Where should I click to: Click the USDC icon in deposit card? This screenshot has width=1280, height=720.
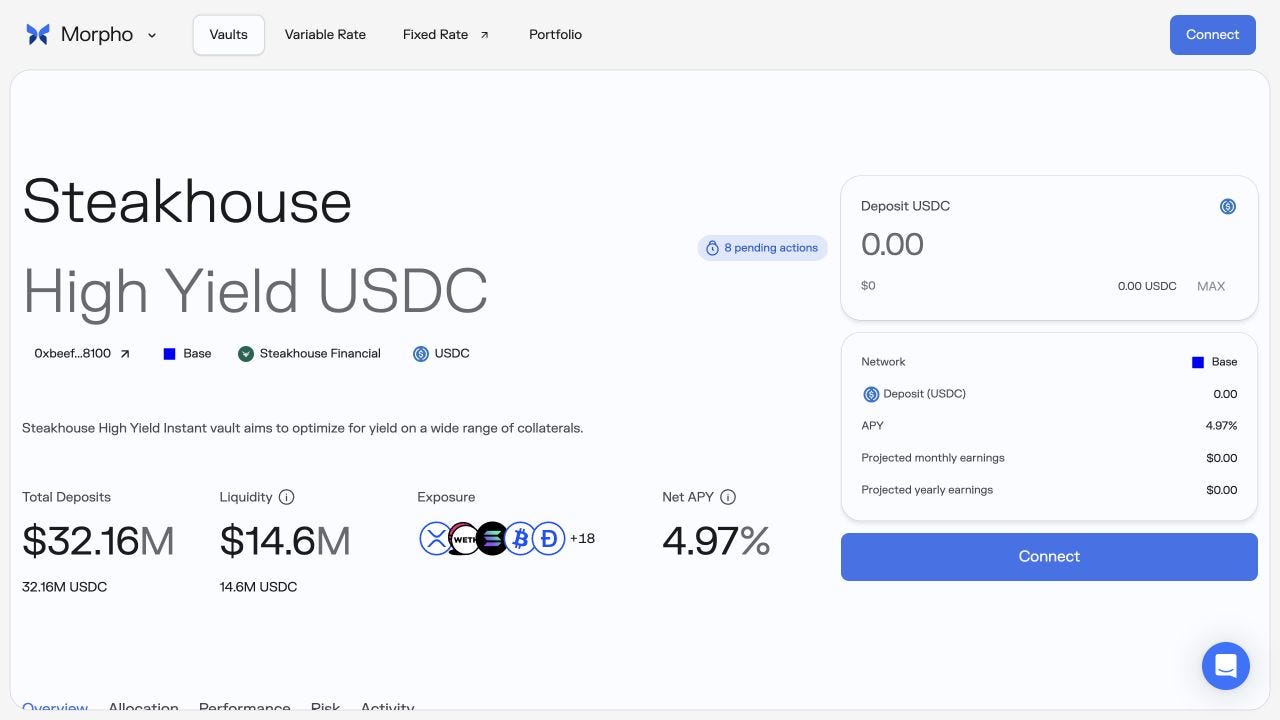1228,206
